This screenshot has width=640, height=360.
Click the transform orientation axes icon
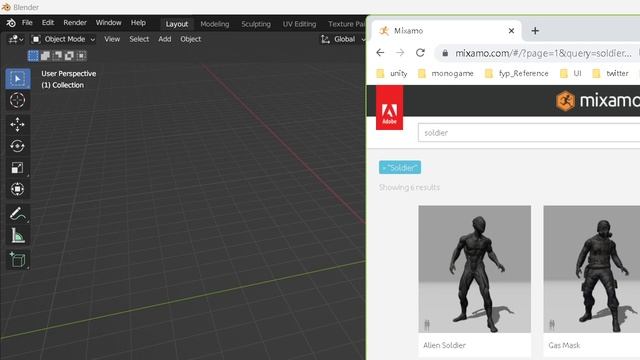coord(325,39)
